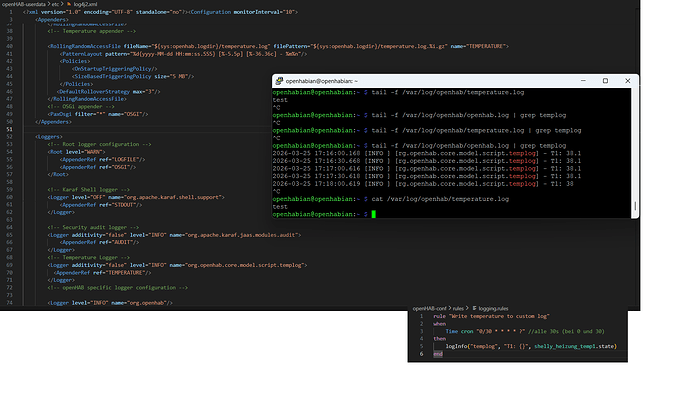Click the '<Loggers>' opening tag on line 52
The height and width of the screenshot is (393, 690).
(49, 137)
